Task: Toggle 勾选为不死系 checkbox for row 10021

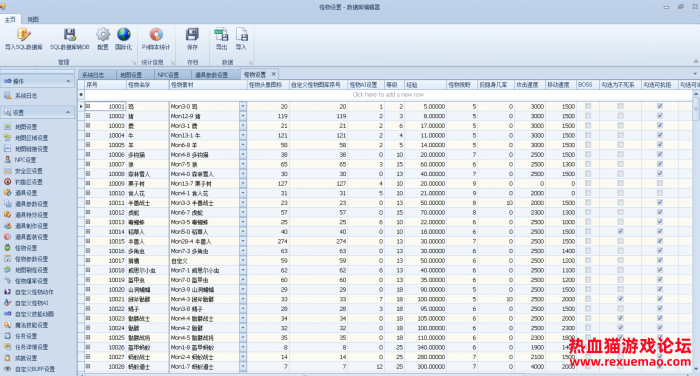Action: (x=621, y=299)
